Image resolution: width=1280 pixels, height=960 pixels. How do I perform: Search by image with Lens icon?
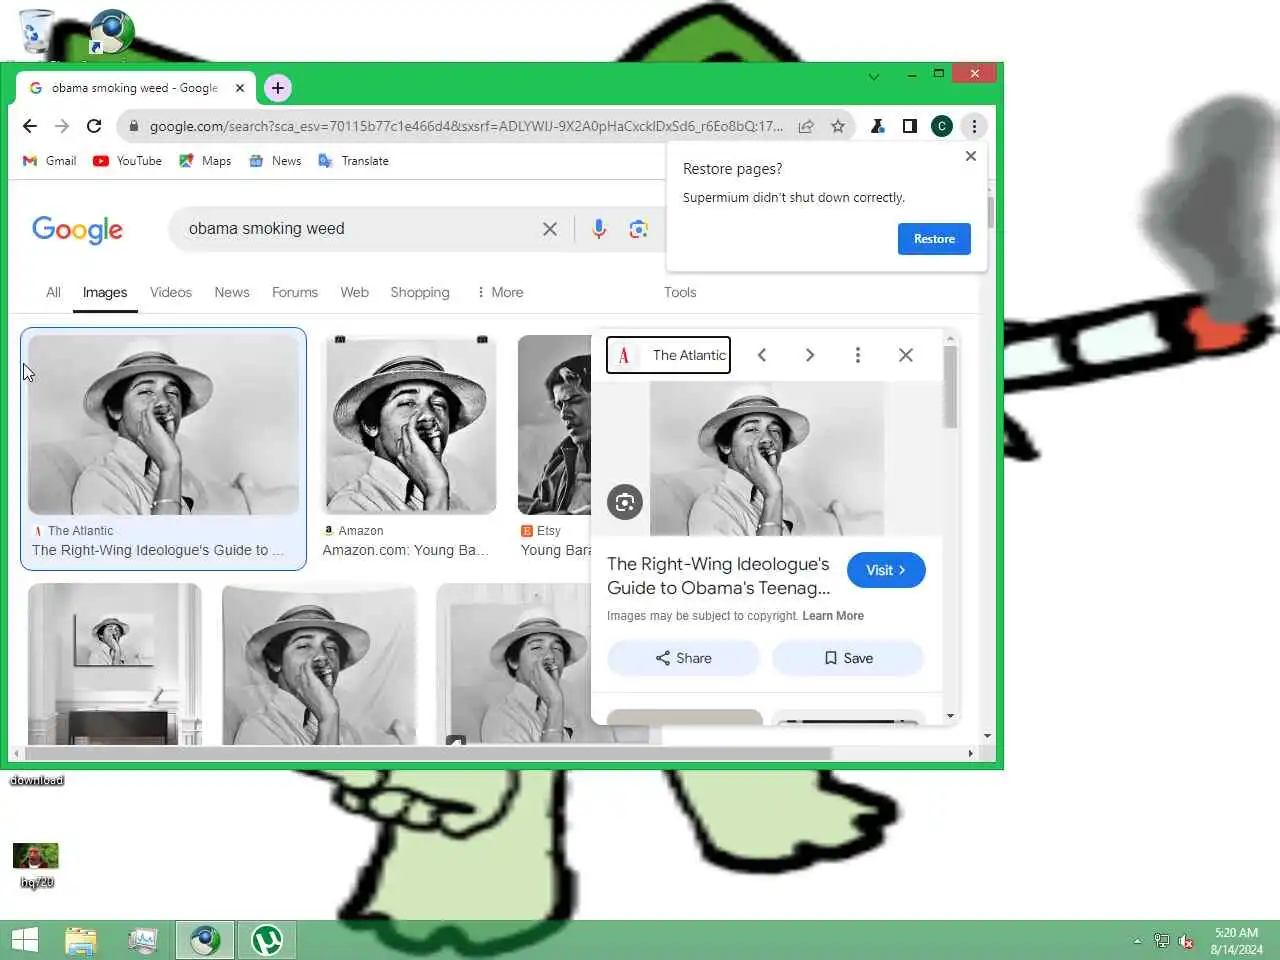(639, 229)
